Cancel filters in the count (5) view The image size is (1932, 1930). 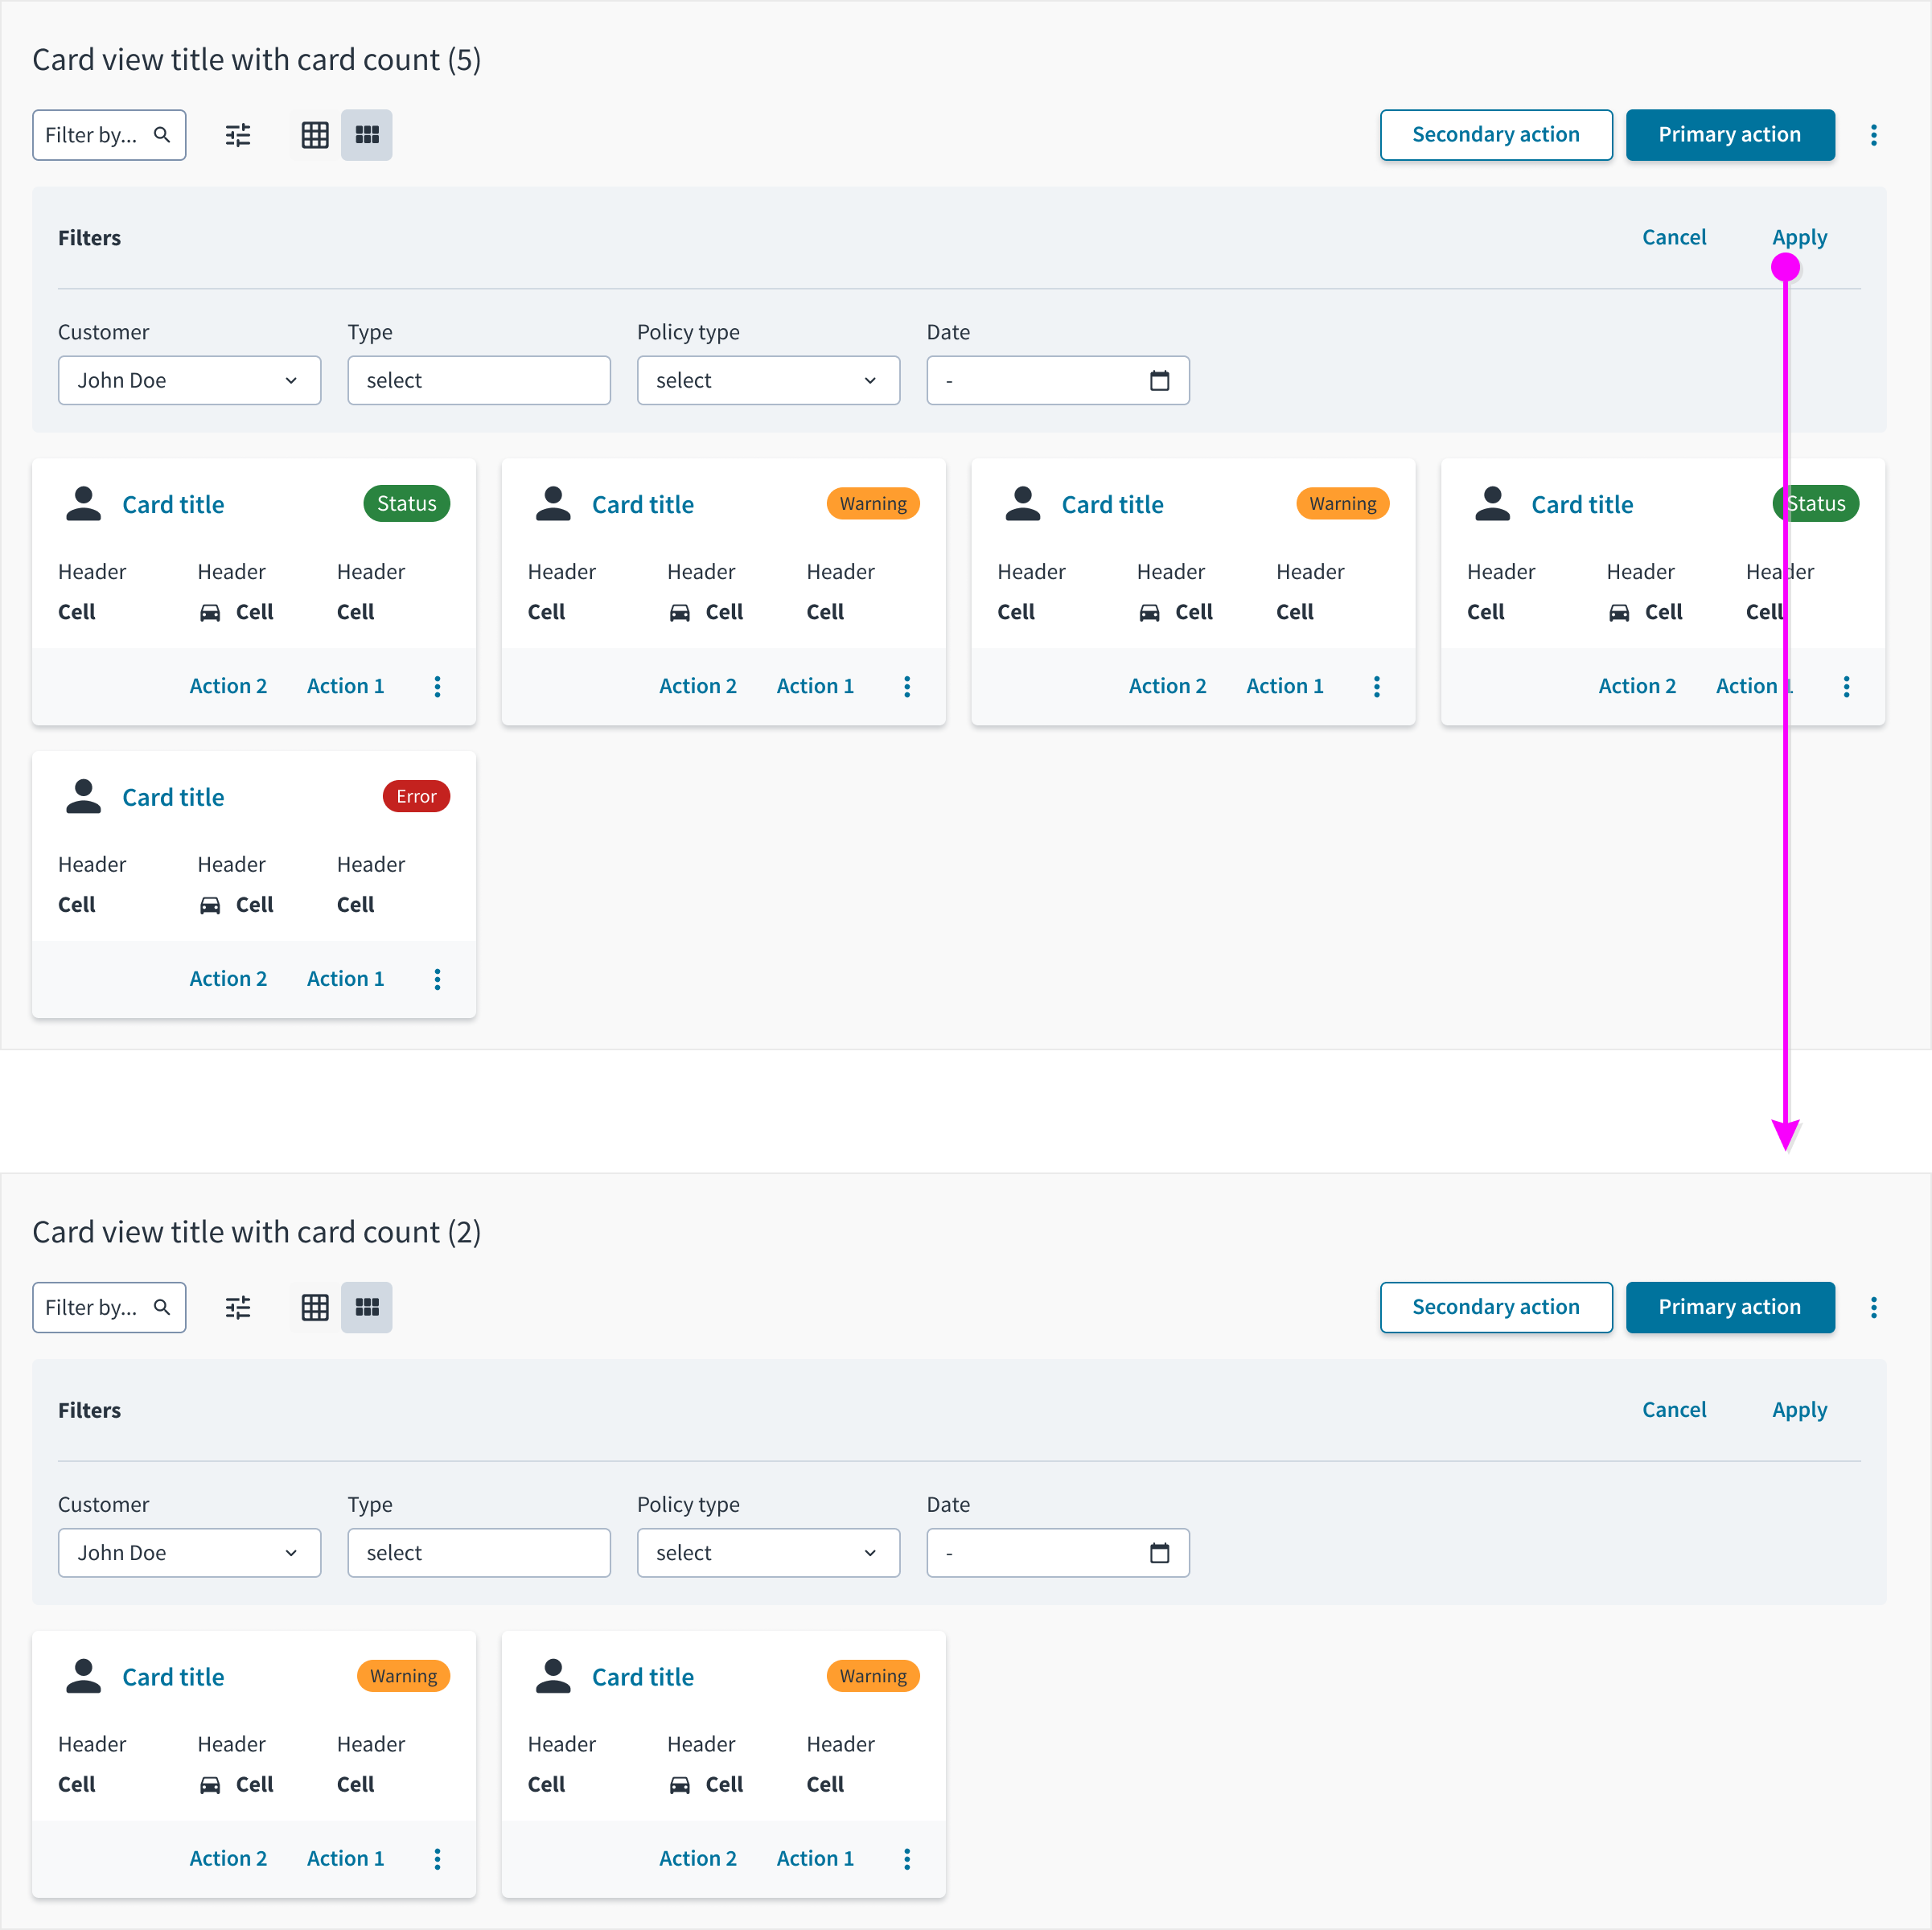pos(1673,237)
